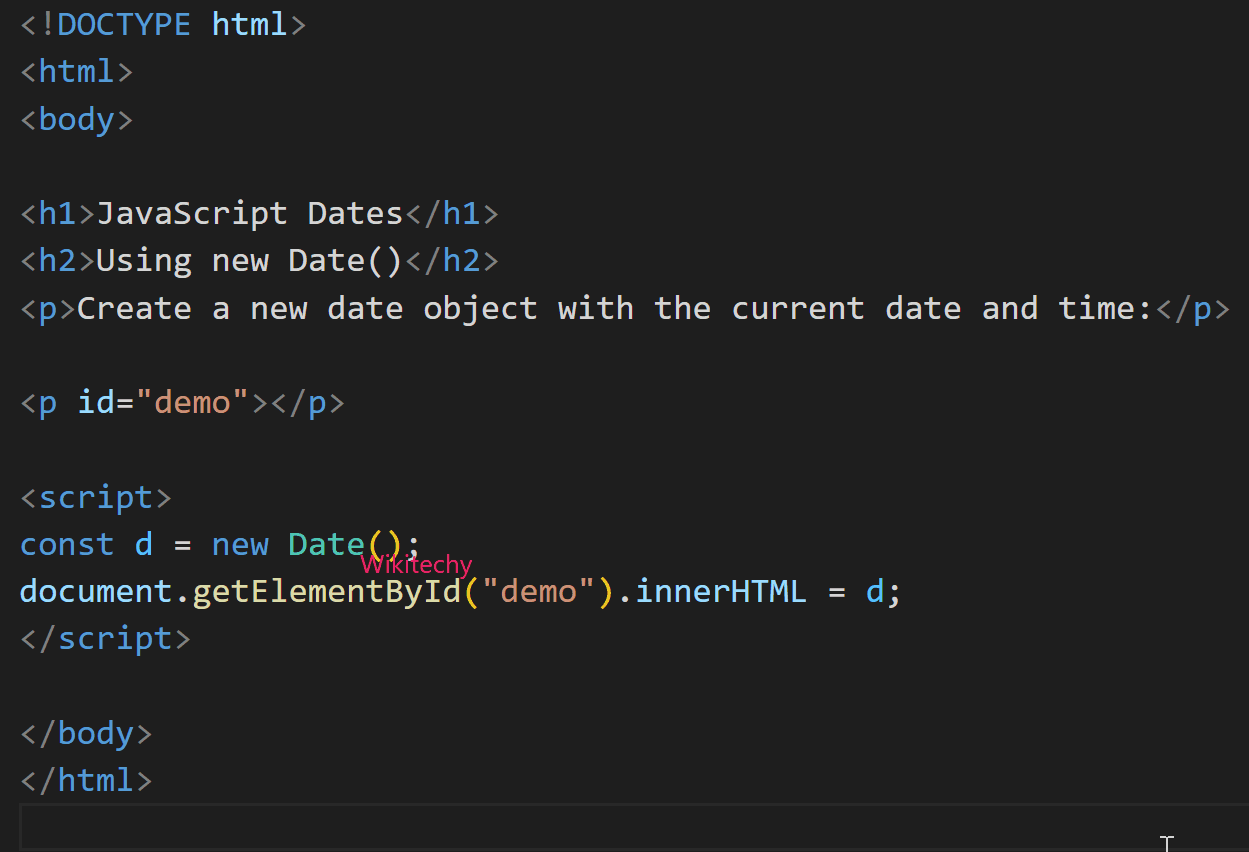The height and width of the screenshot is (852, 1249).
Task: Click the closing script tag
Action: tap(105, 638)
